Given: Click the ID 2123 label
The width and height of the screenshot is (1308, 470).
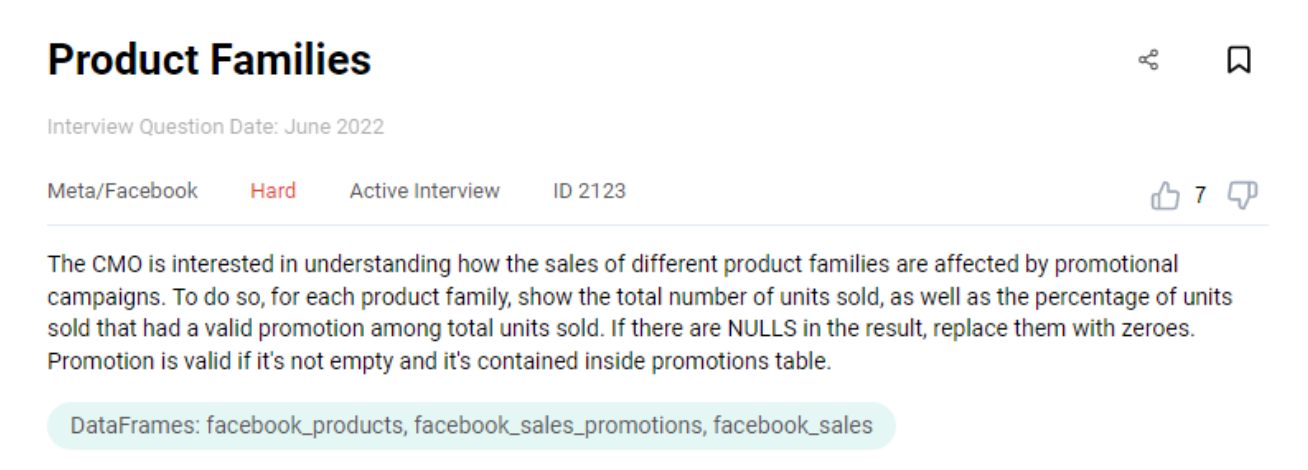Looking at the screenshot, I should coord(589,191).
